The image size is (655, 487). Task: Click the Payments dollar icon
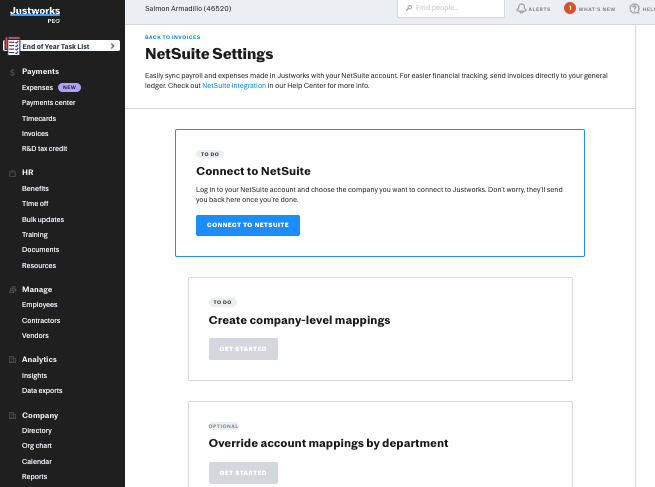(13, 72)
